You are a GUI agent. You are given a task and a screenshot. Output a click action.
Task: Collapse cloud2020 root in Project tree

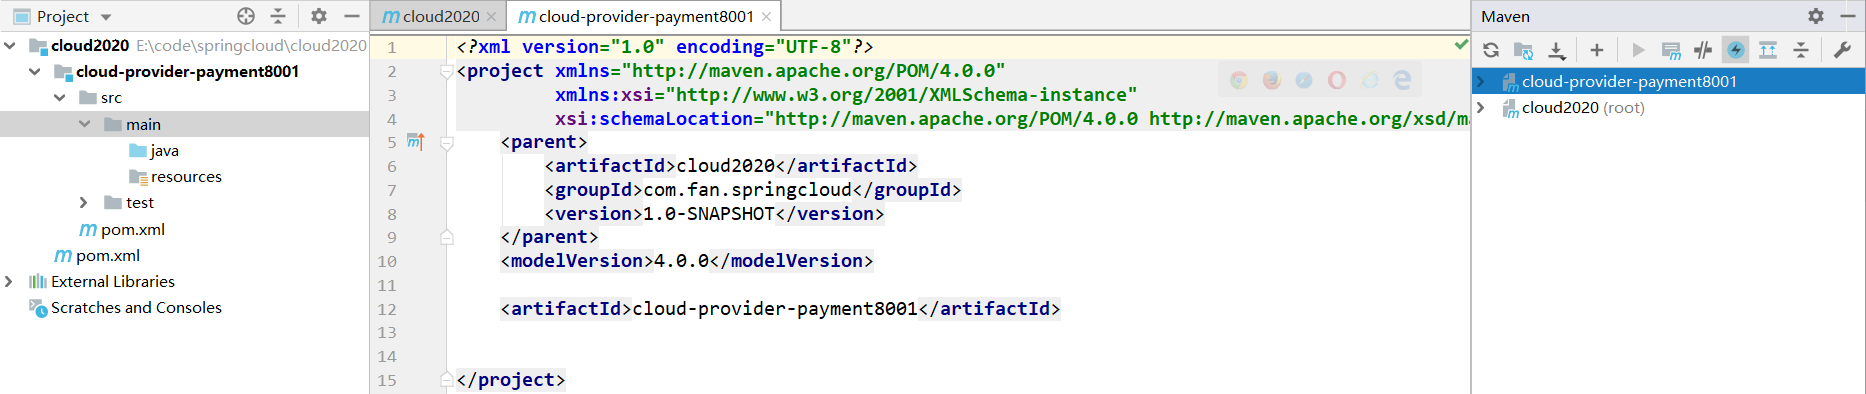[x=10, y=45]
